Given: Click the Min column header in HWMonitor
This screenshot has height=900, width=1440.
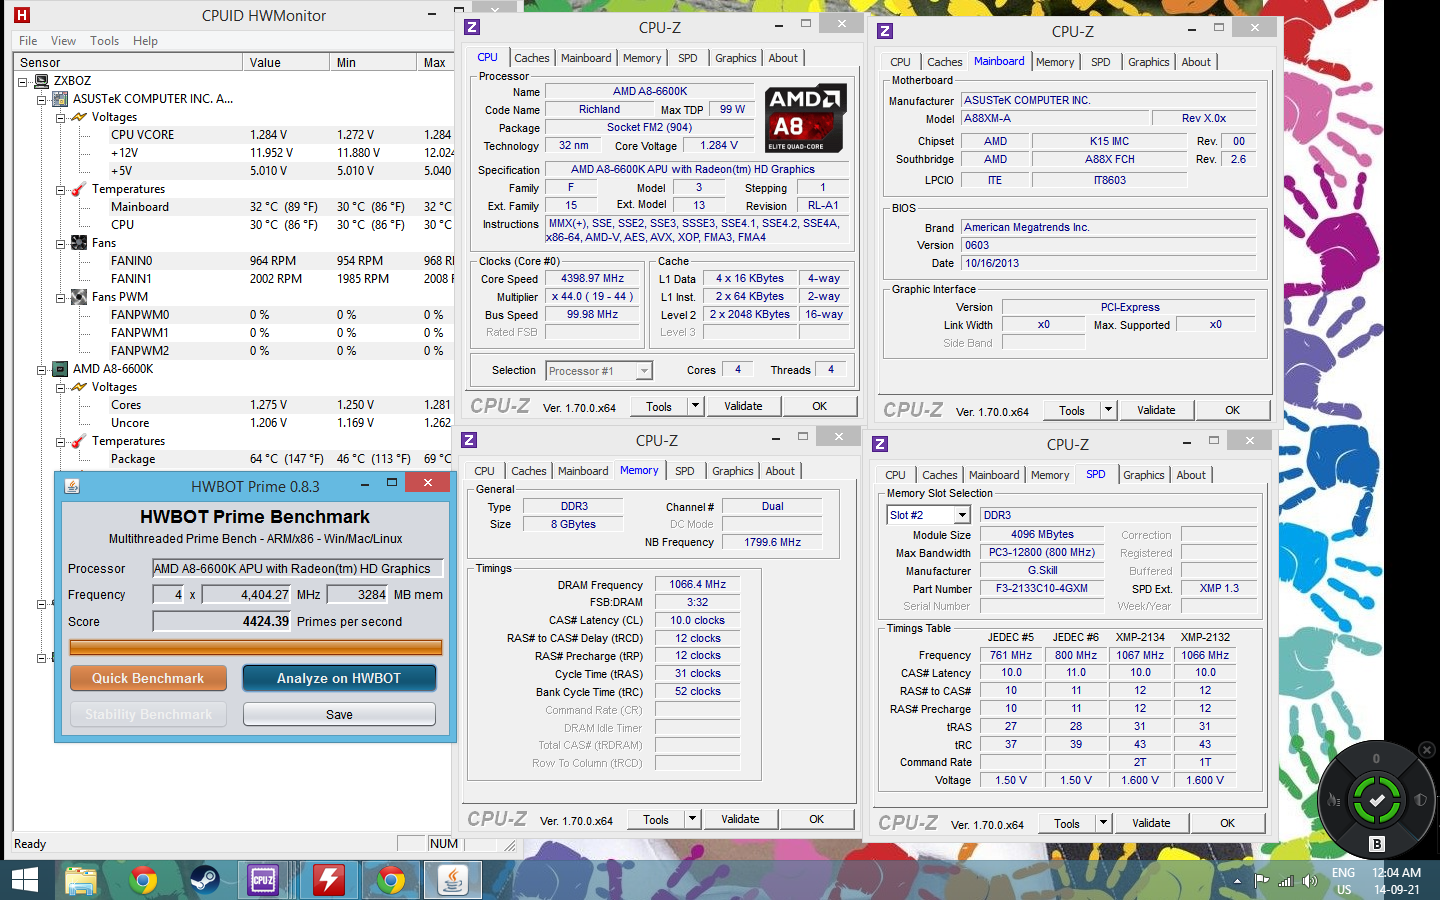Looking at the screenshot, I should pos(373,62).
